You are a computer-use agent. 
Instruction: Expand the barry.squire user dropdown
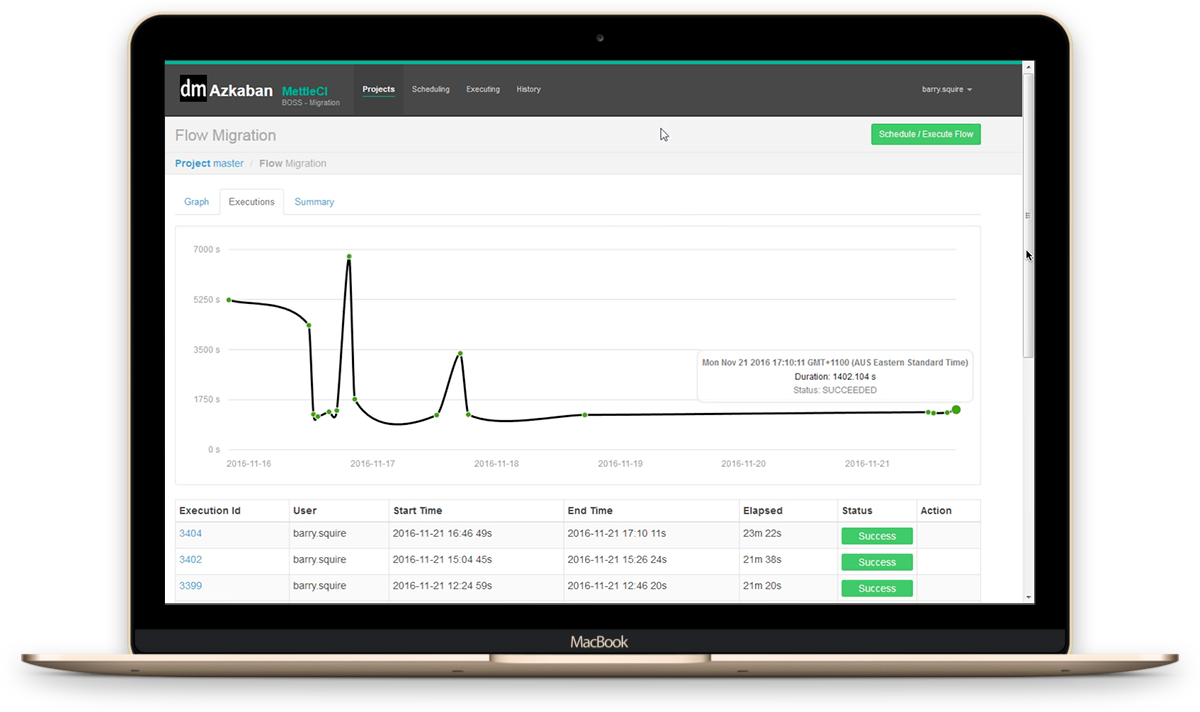[946, 89]
